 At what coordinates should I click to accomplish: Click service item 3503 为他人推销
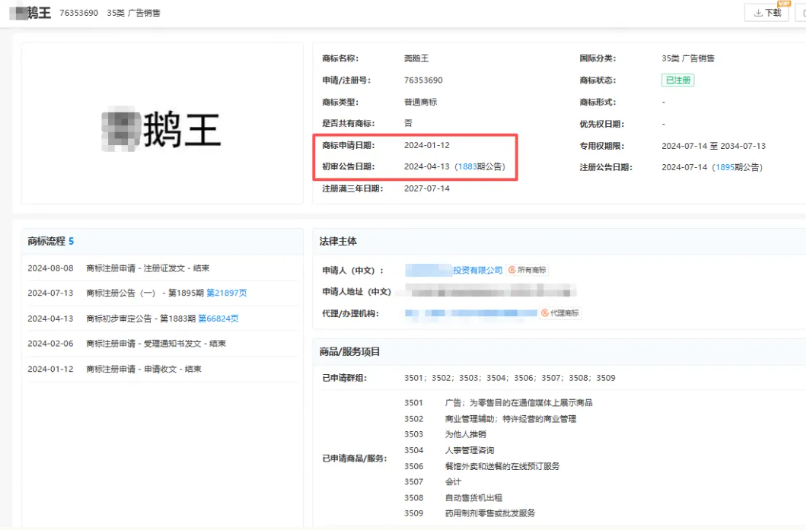pos(445,434)
